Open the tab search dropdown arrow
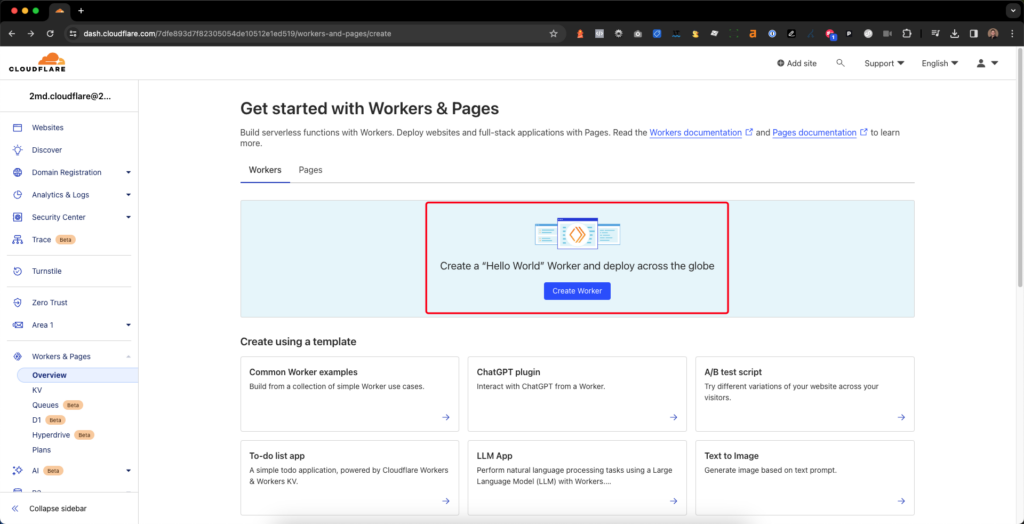The height and width of the screenshot is (524, 1024). point(1012,11)
